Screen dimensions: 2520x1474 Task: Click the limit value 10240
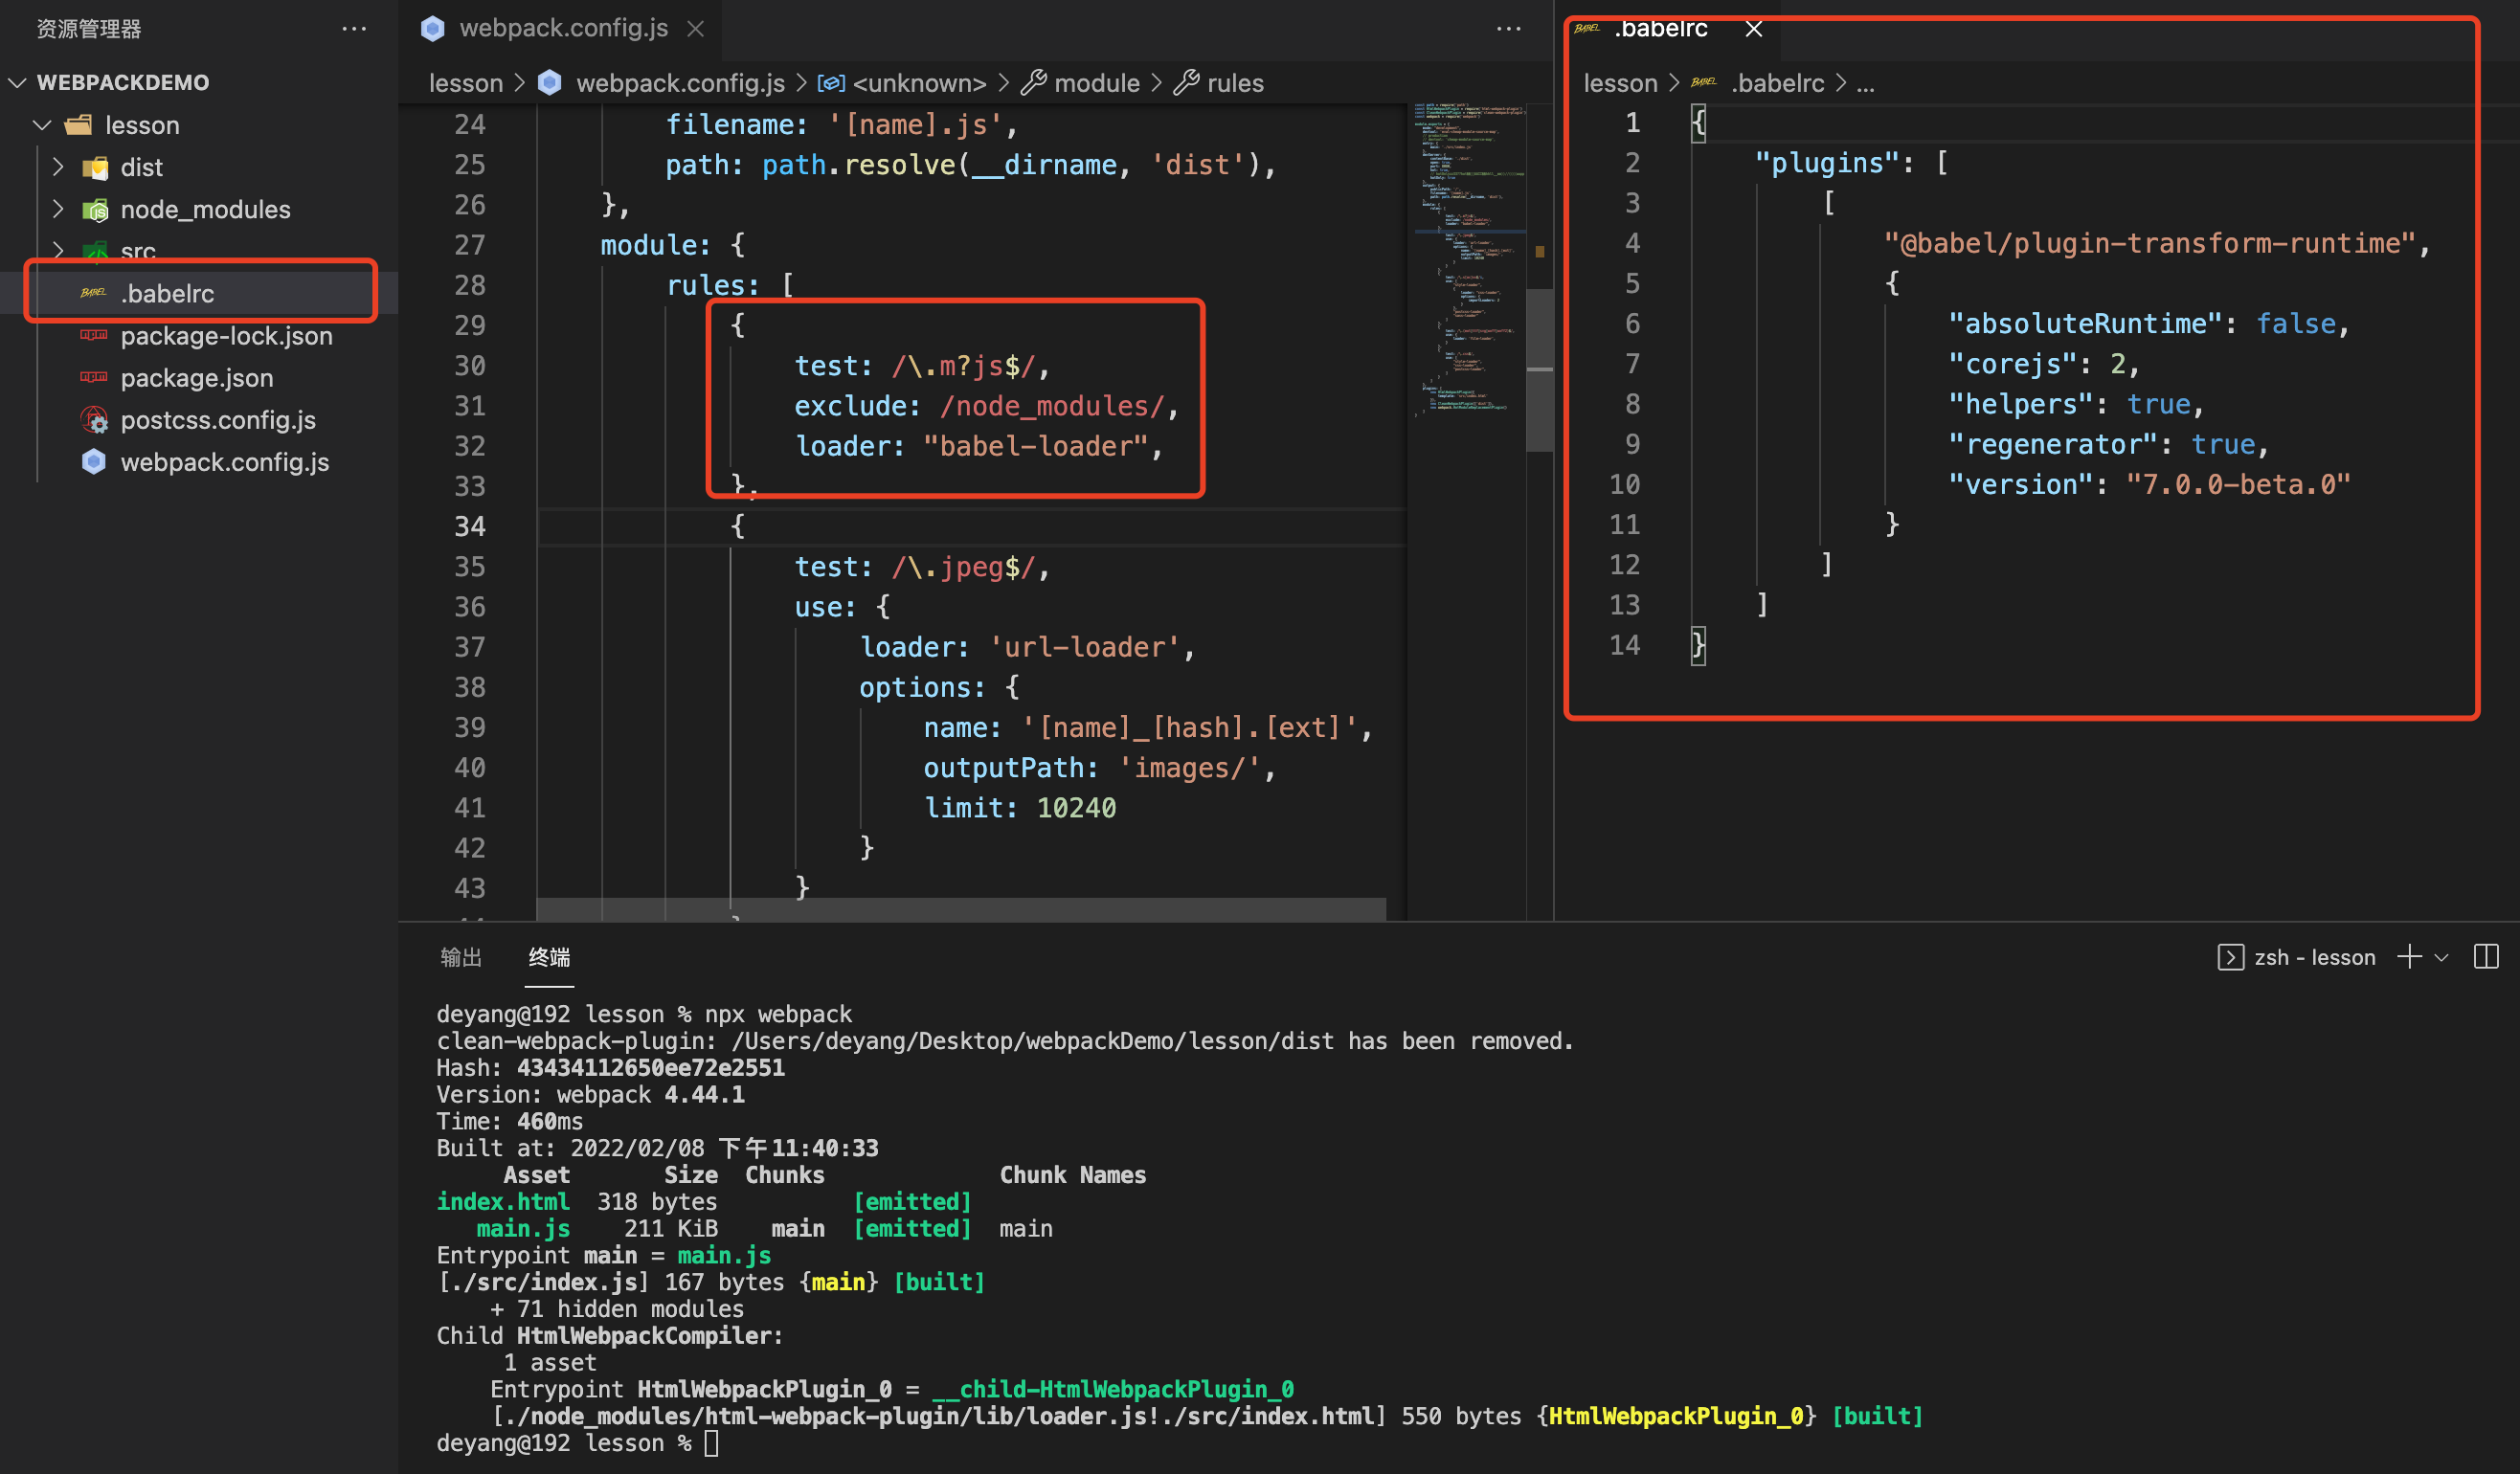point(1076,807)
